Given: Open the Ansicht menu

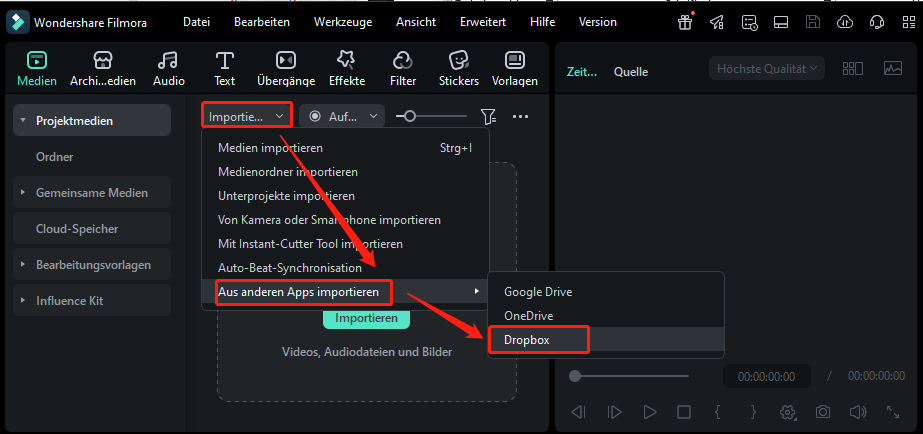Looking at the screenshot, I should (416, 22).
